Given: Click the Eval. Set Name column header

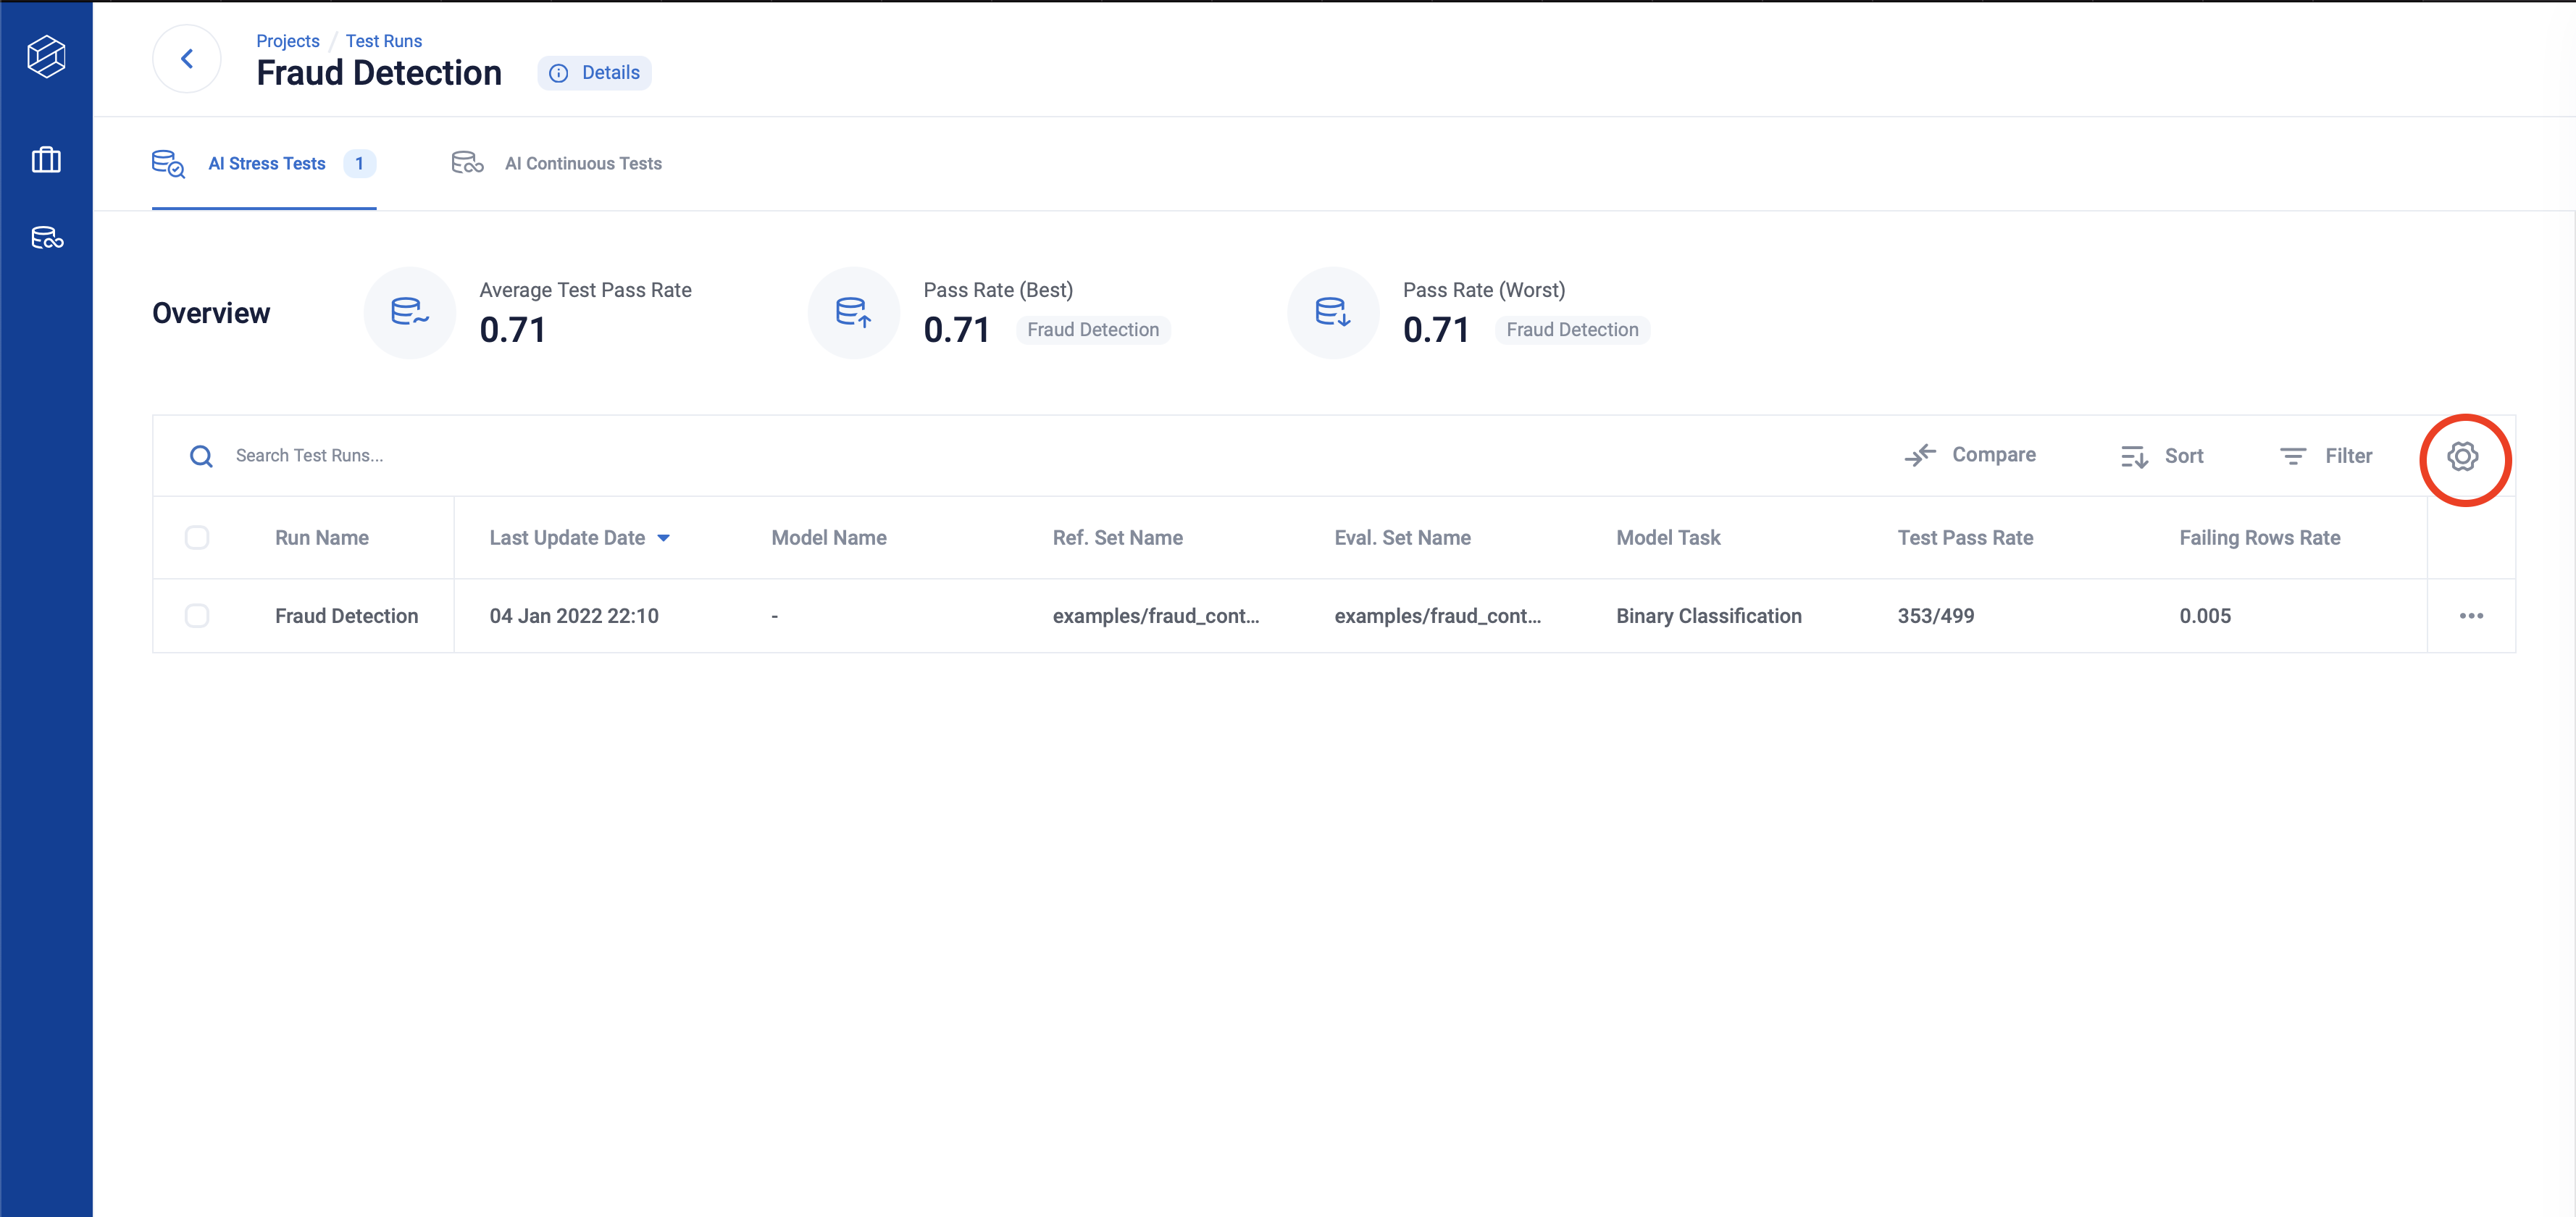Looking at the screenshot, I should (1402, 538).
